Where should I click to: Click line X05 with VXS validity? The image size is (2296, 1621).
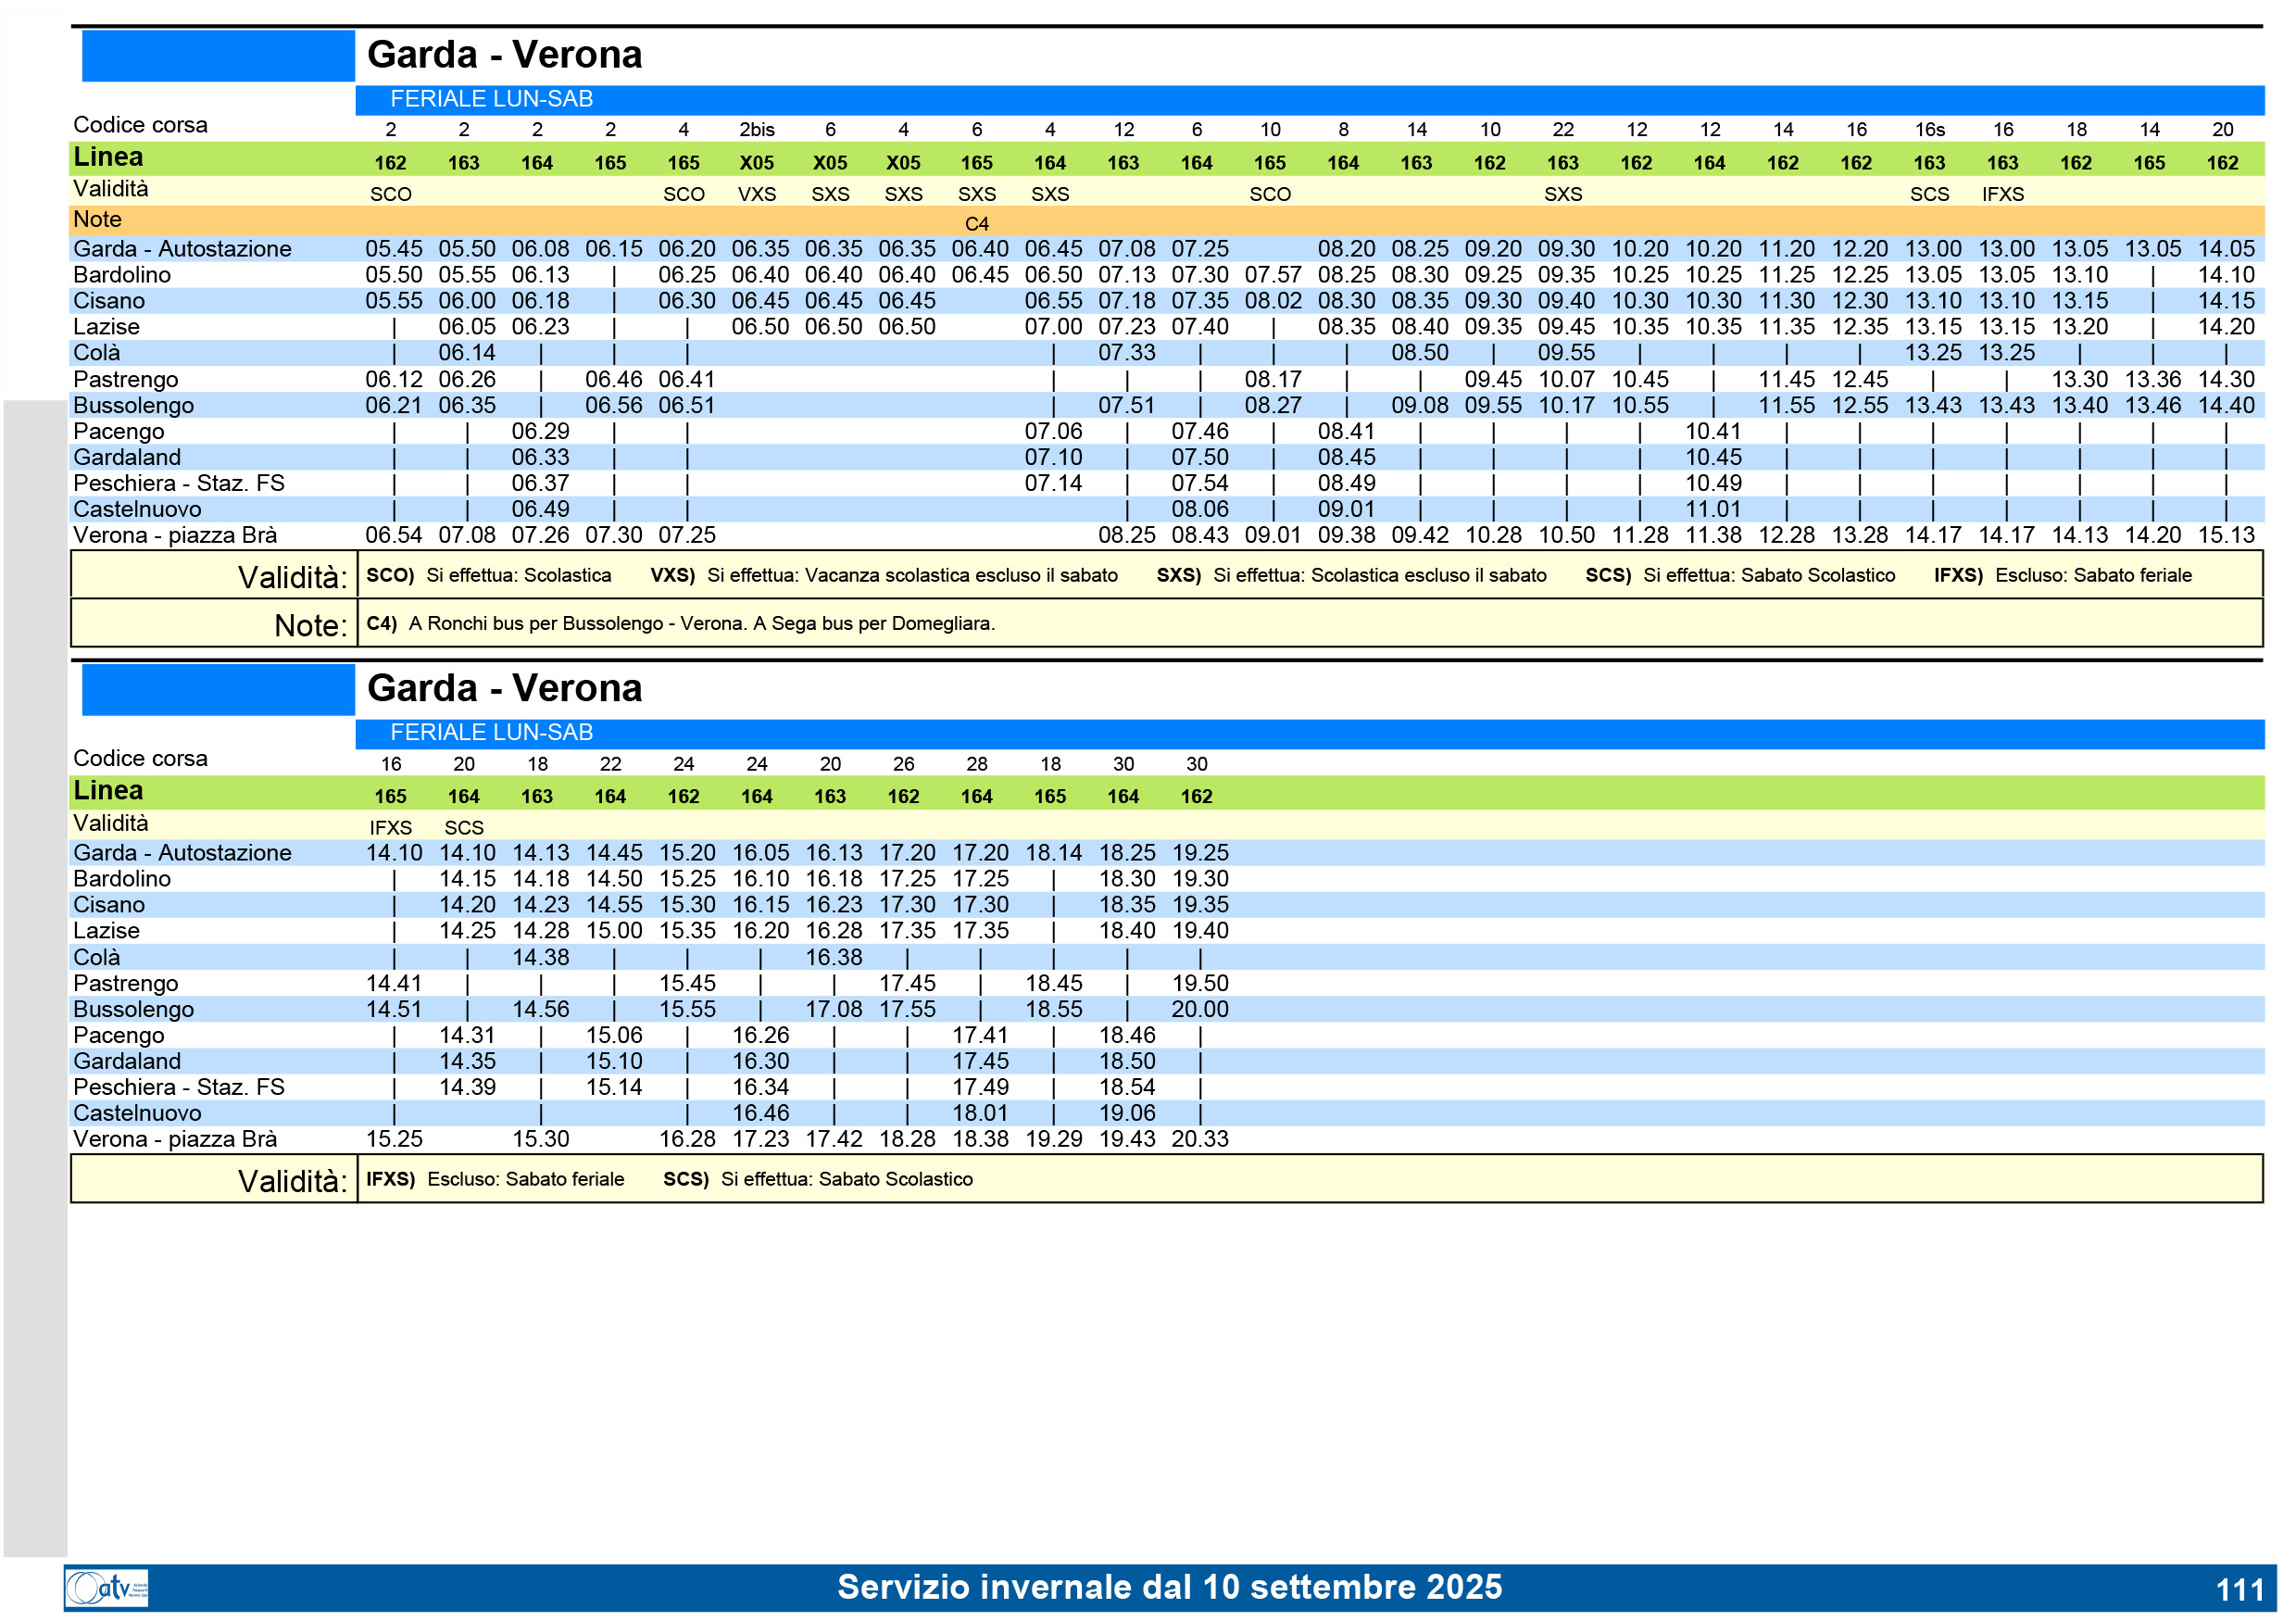tap(756, 163)
